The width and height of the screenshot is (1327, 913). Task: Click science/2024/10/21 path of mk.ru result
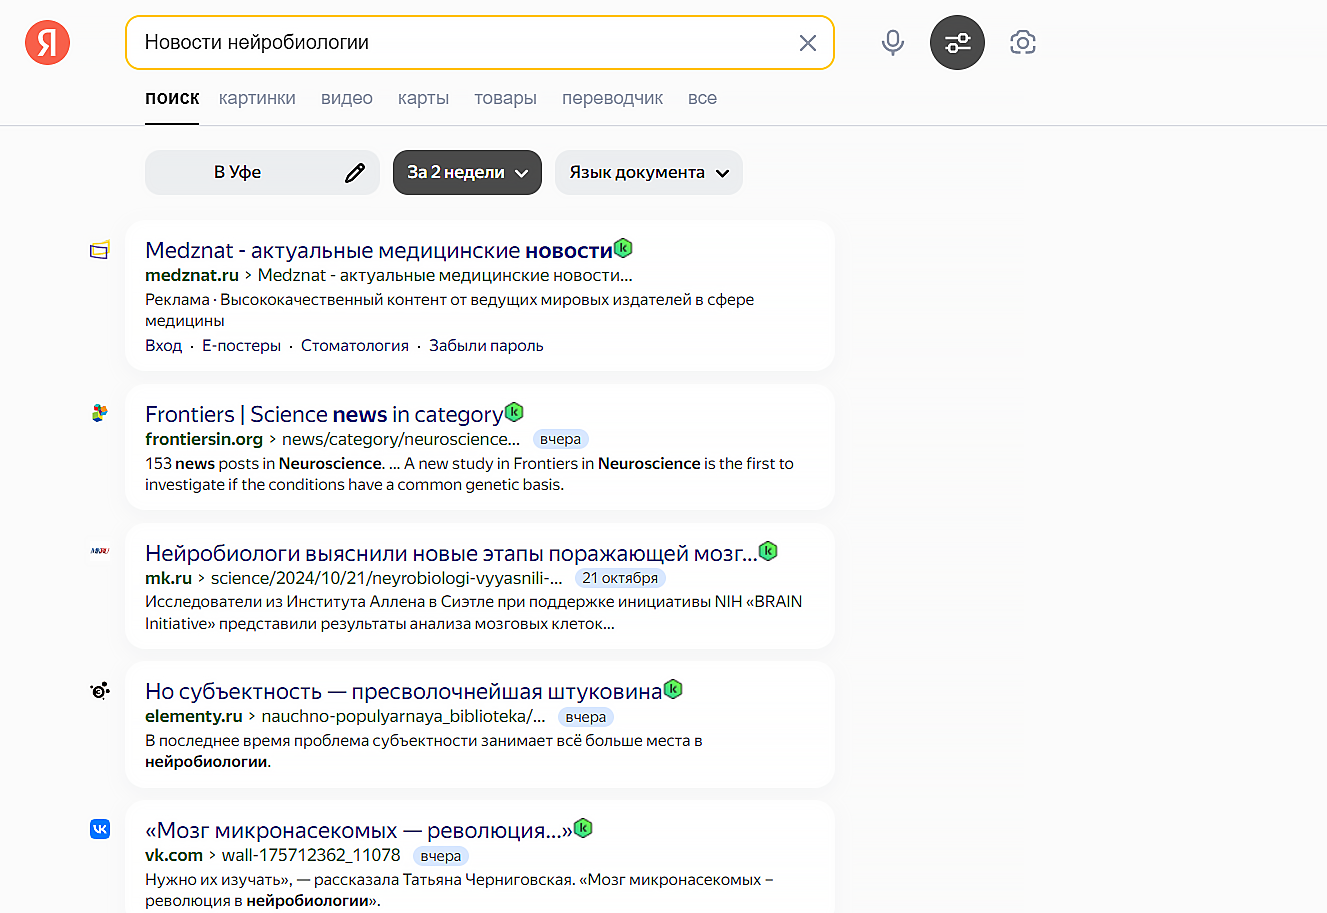[x=387, y=578]
